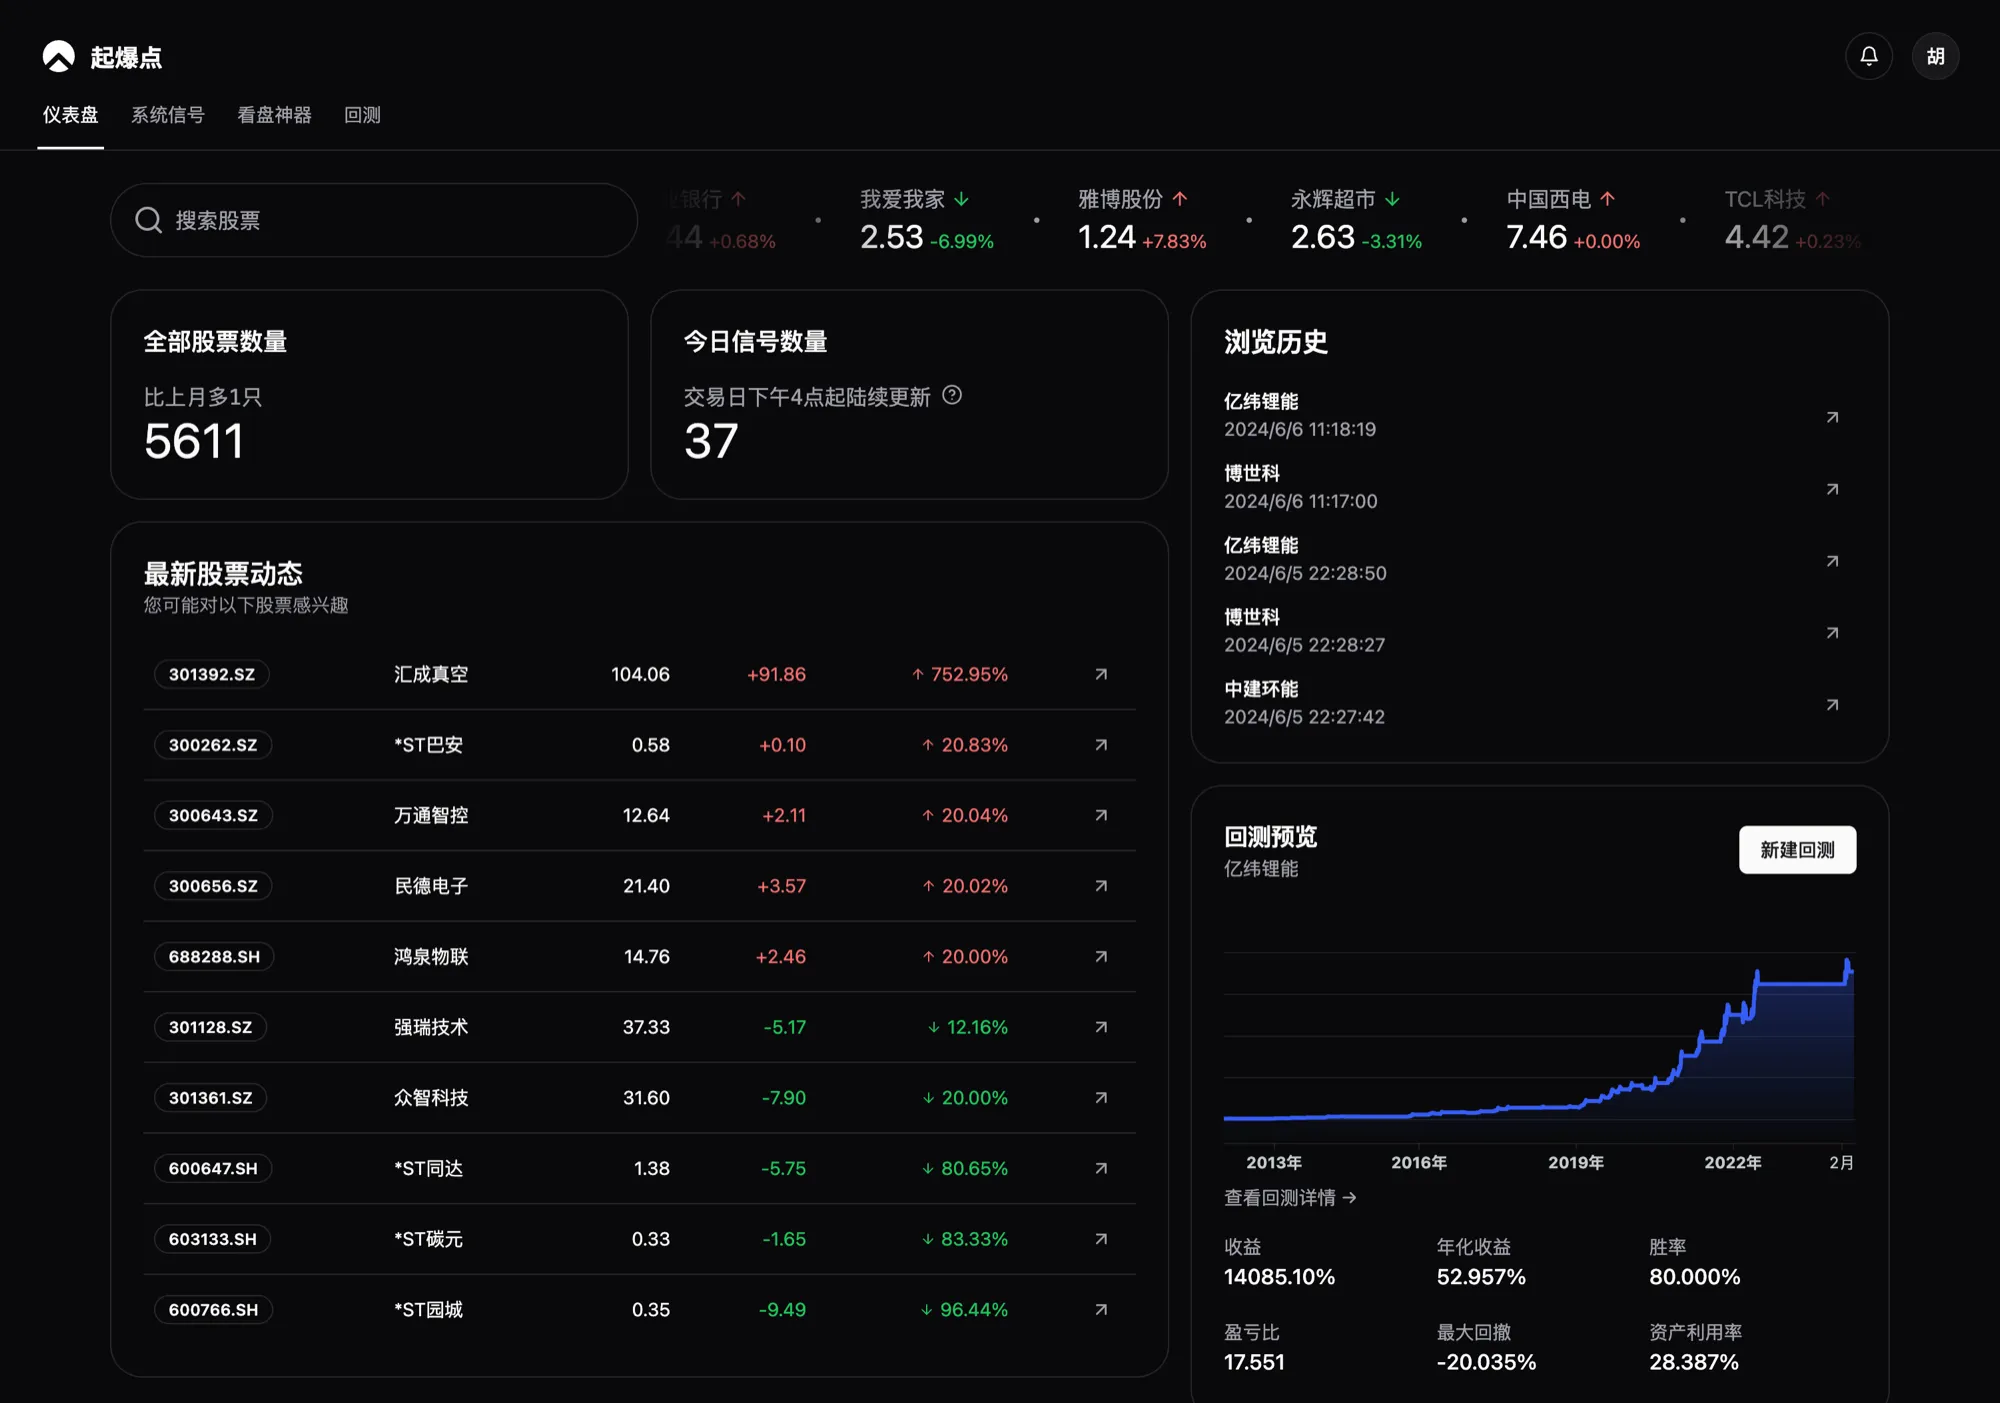Click chart axis label 2019年
This screenshot has width=2000, height=1403.
[1576, 1162]
